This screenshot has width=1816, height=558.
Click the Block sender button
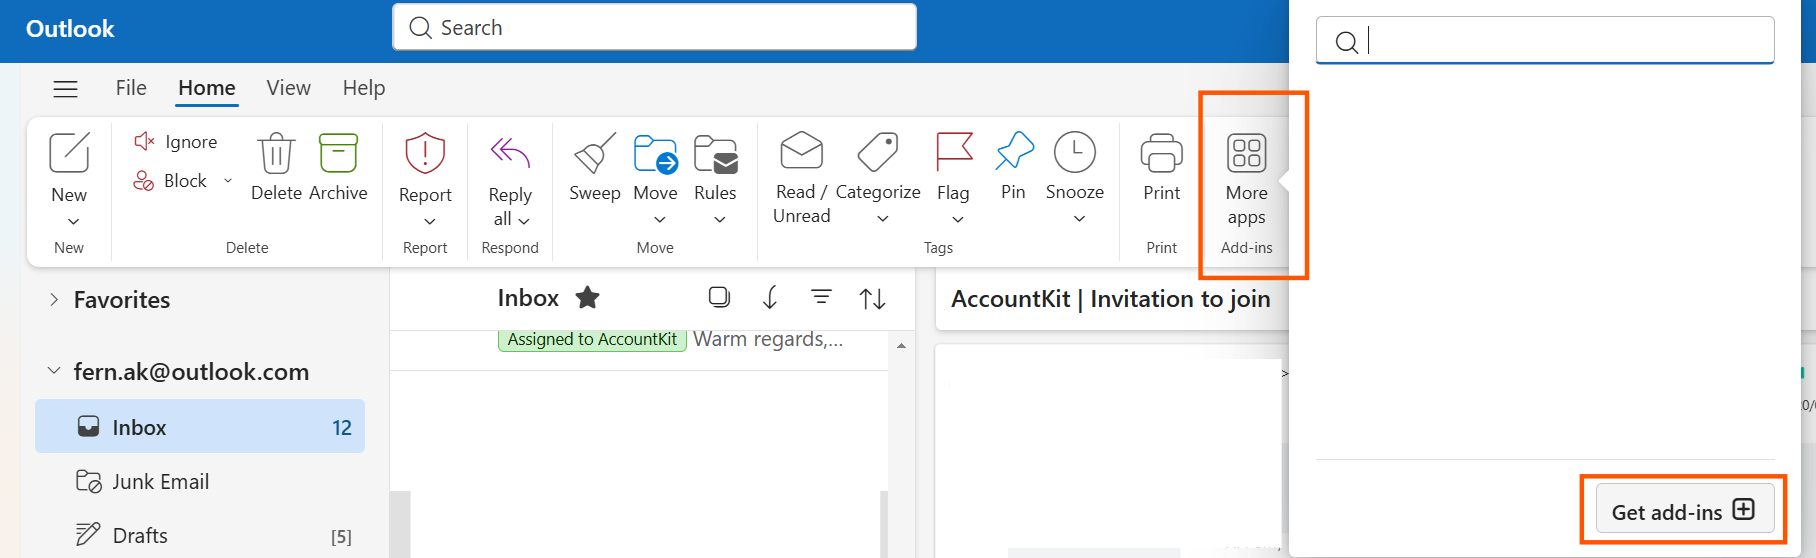coord(171,181)
